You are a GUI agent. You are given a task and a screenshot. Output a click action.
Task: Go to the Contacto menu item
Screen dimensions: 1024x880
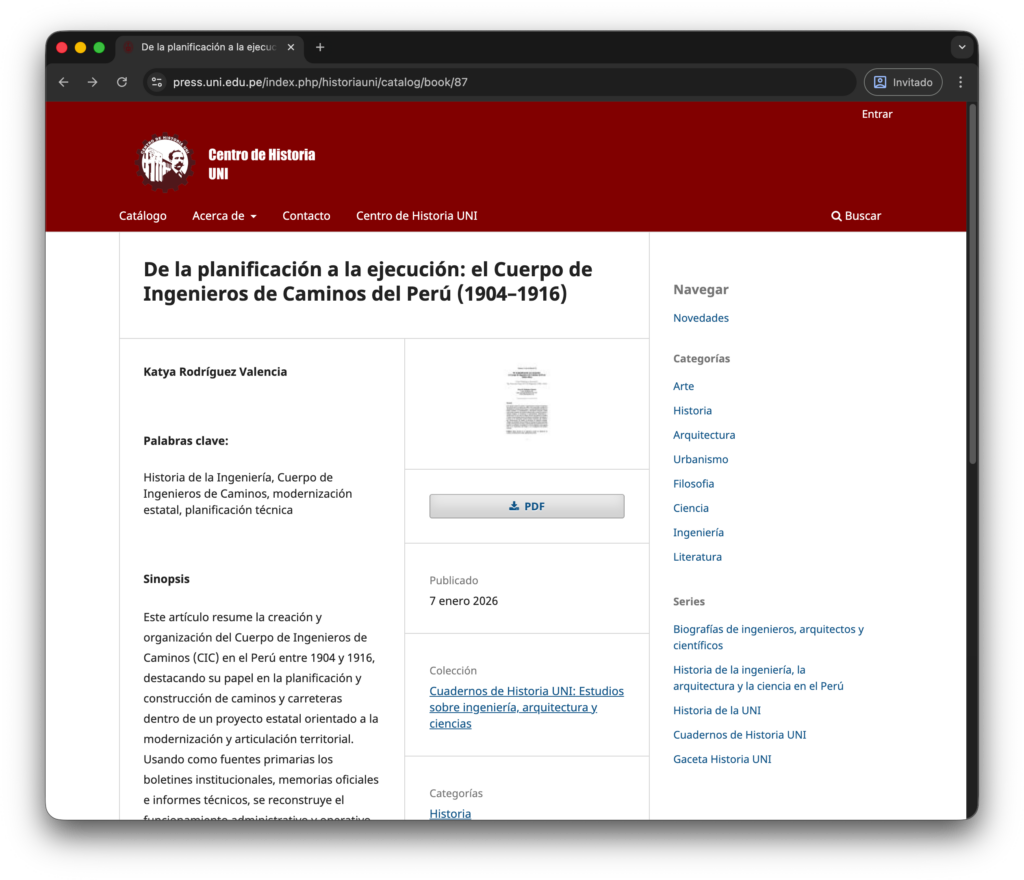[x=306, y=216]
